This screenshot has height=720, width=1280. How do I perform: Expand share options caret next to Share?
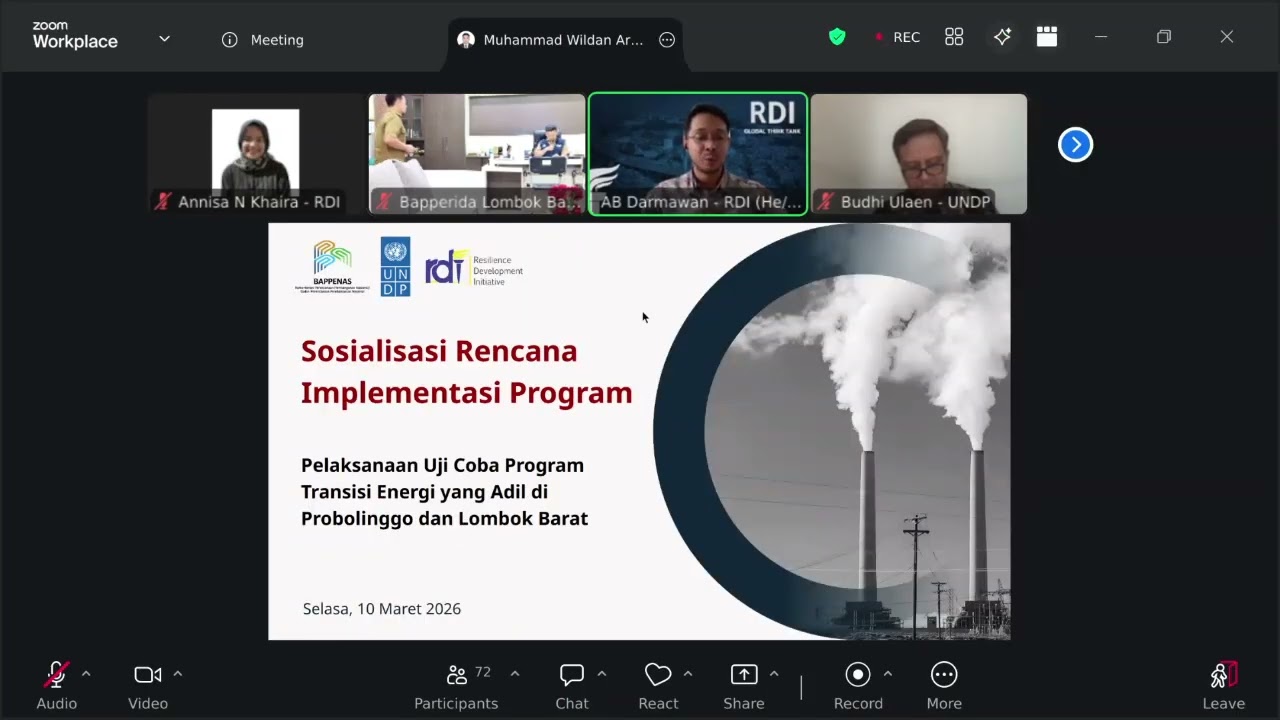coord(774,674)
